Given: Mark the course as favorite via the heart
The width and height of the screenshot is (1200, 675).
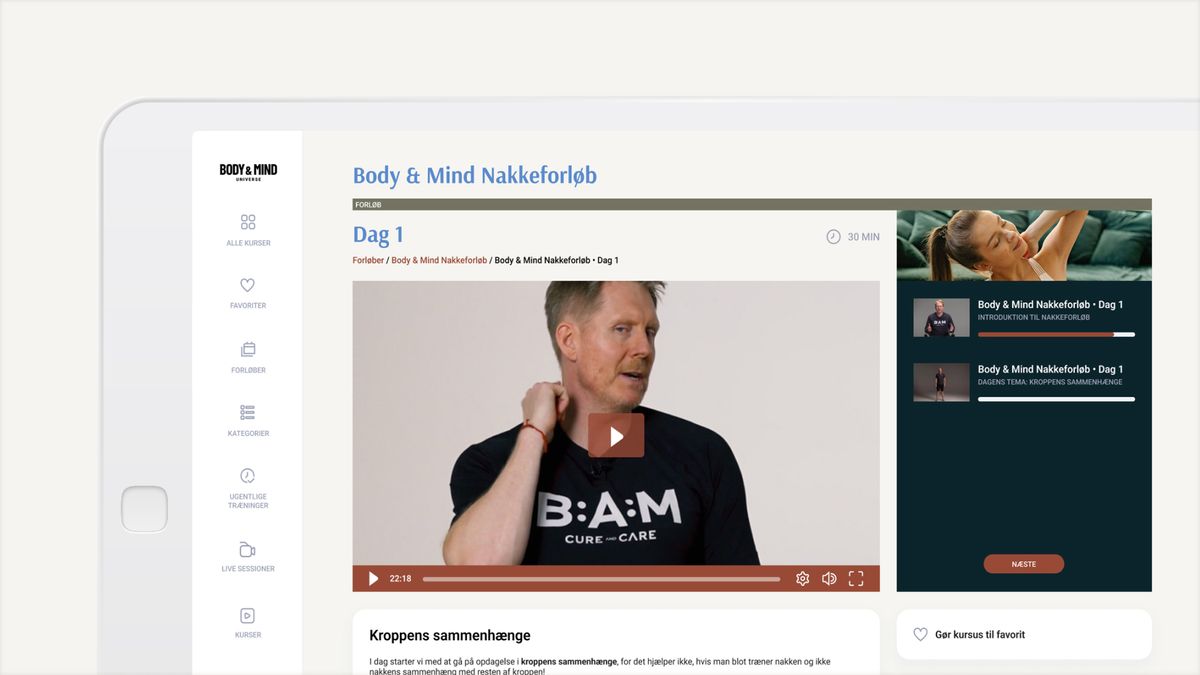Looking at the screenshot, I should point(919,633).
